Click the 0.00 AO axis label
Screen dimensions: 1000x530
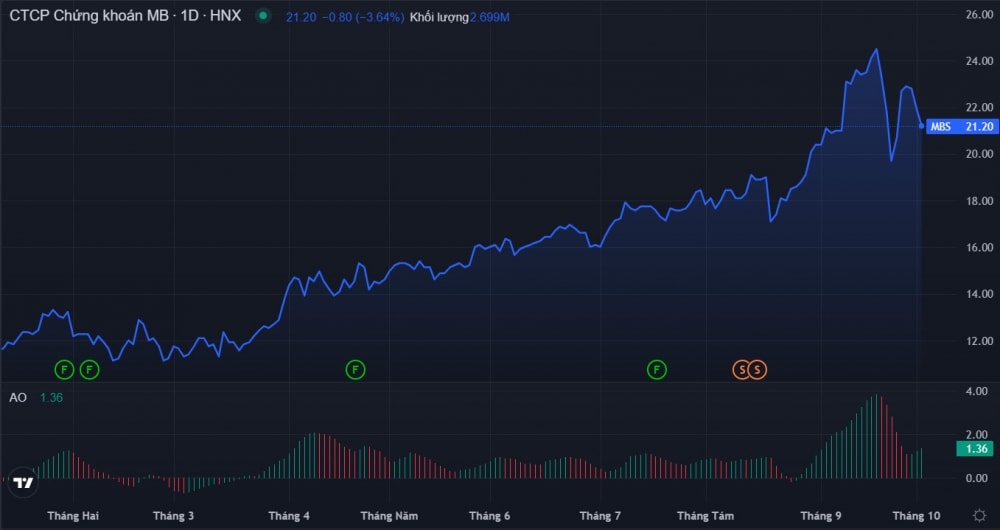tap(976, 478)
